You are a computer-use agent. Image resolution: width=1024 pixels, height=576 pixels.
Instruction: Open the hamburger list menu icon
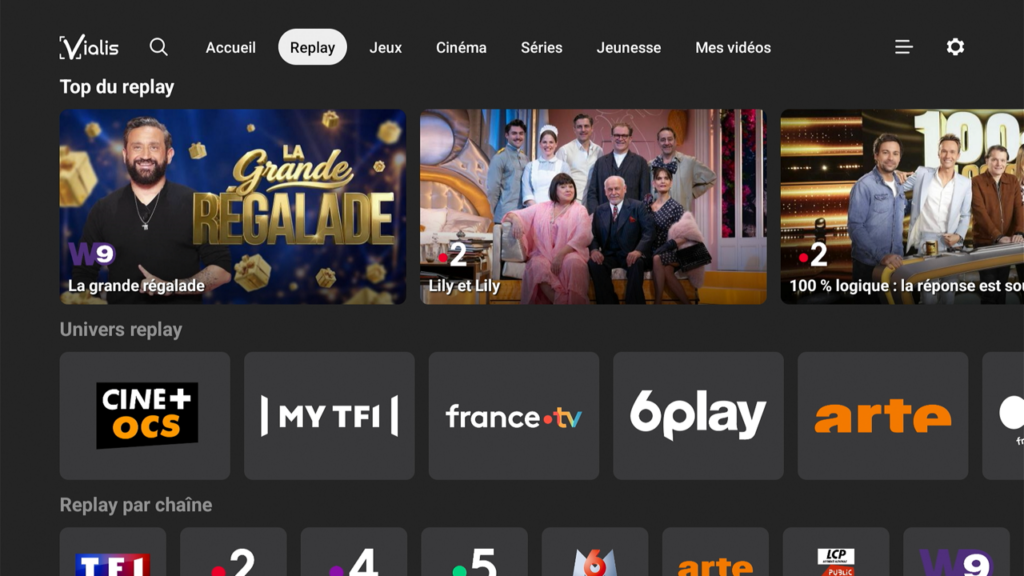(904, 47)
